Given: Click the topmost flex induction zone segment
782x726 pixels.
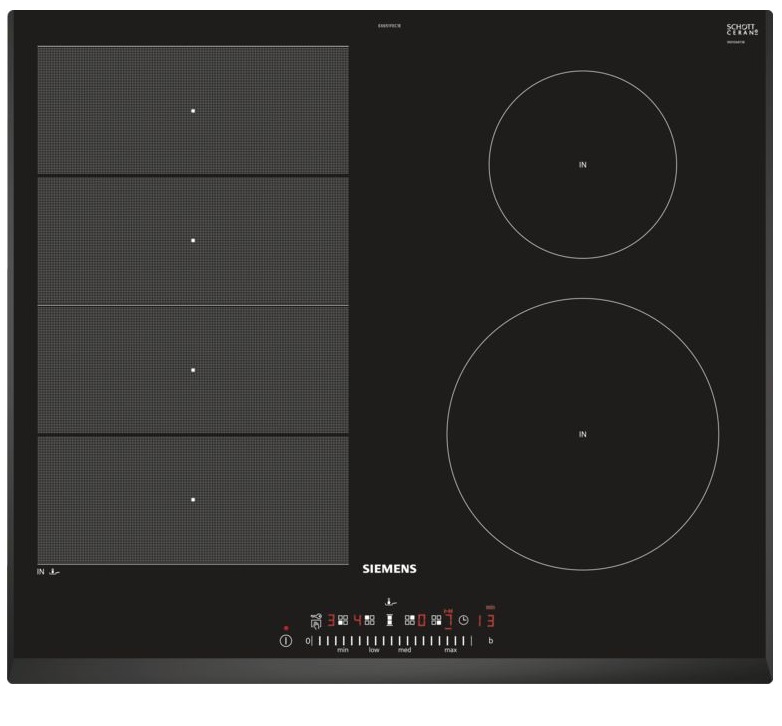Looking at the screenshot, I should [x=193, y=110].
